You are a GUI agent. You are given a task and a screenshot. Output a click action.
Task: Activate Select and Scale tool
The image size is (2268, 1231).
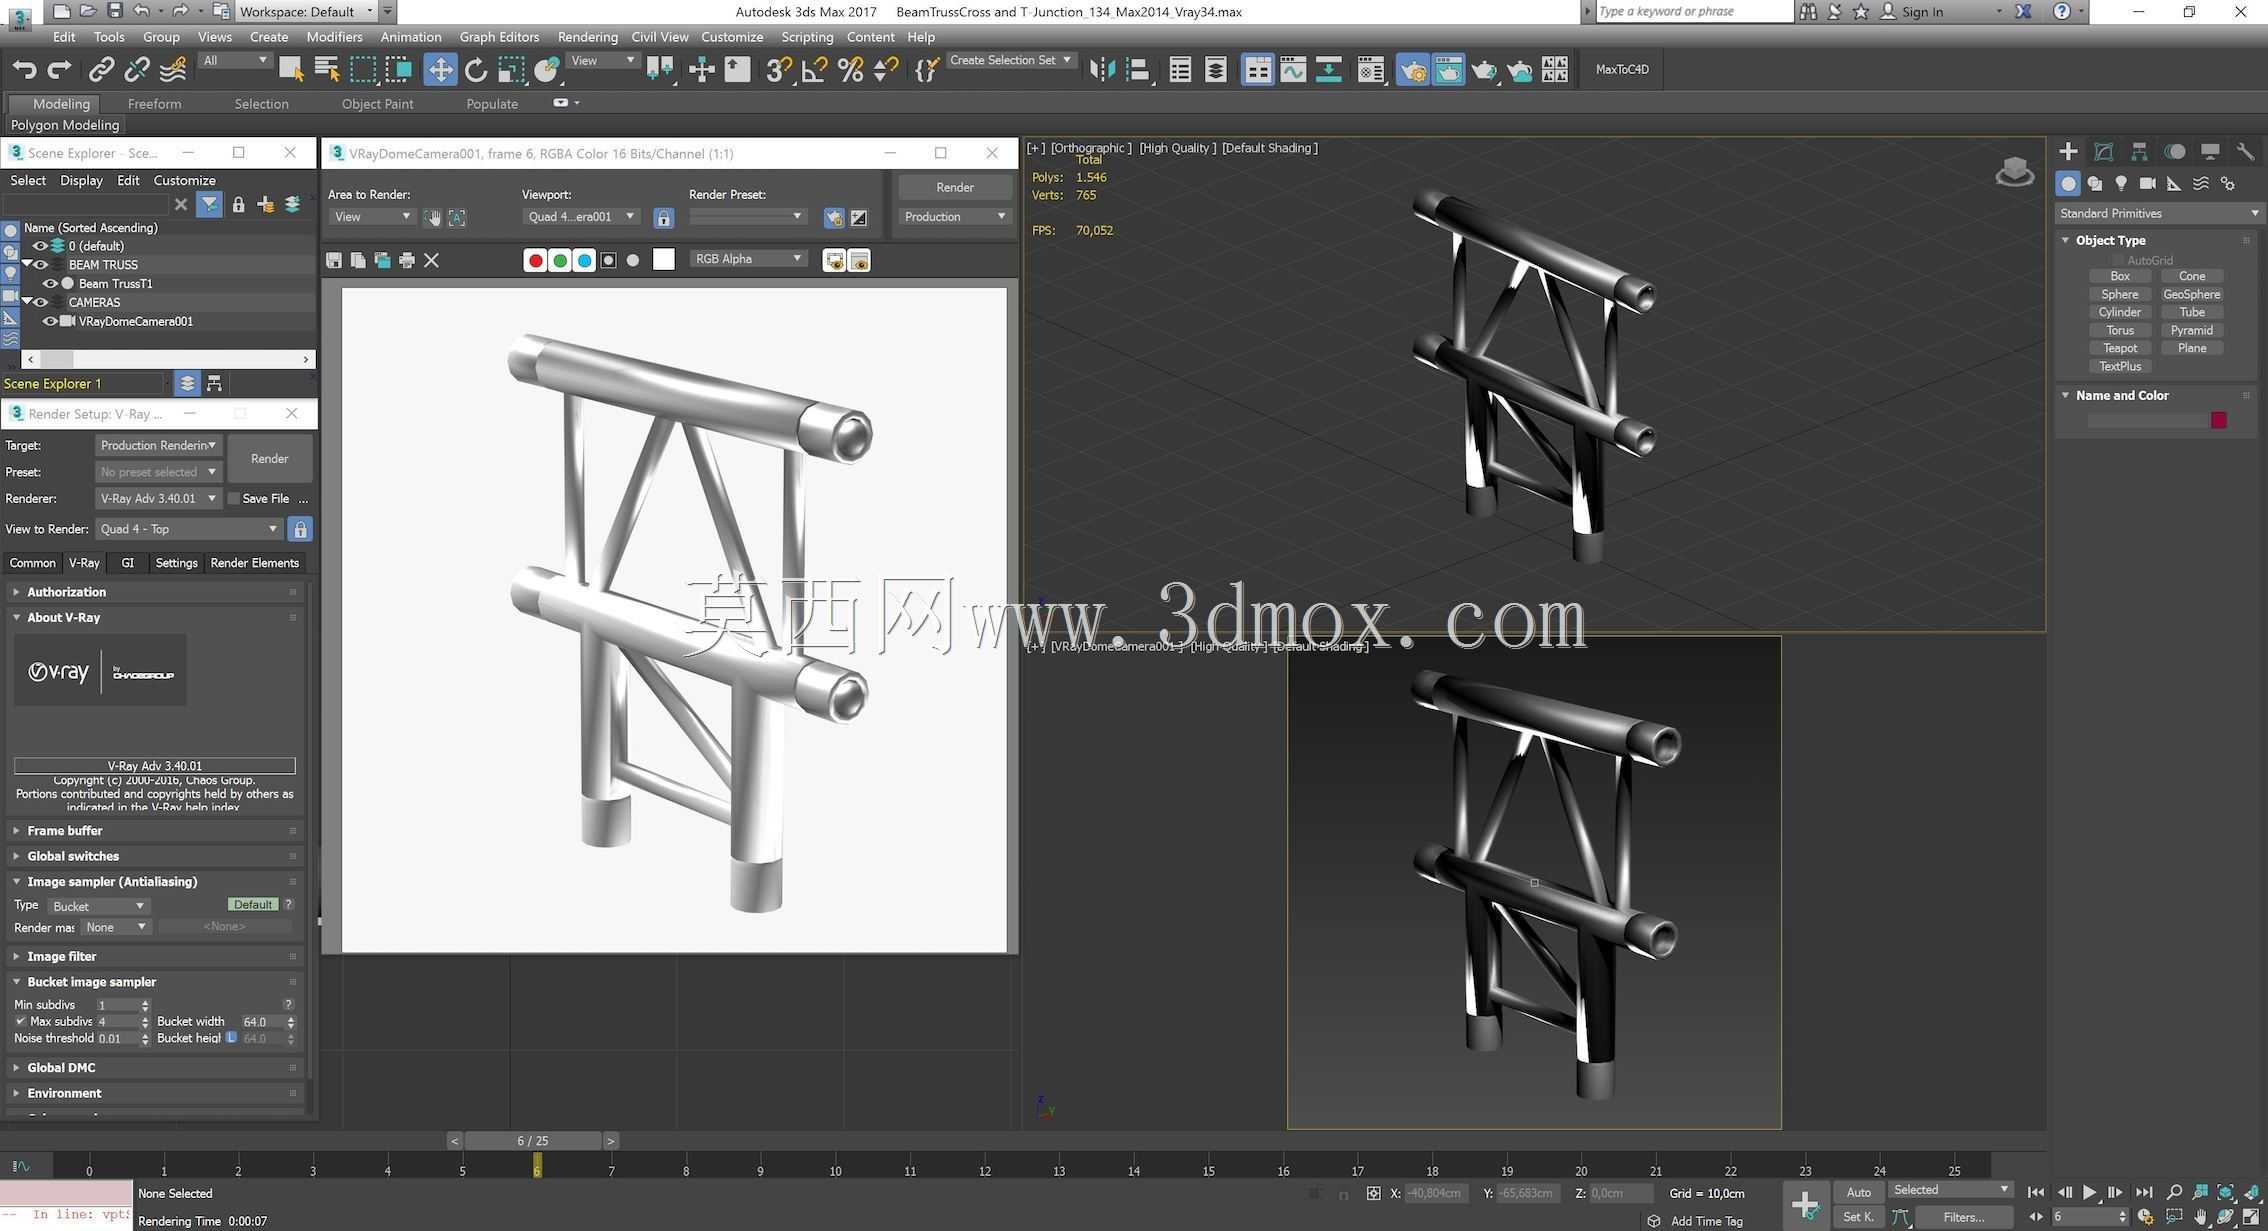point(511,70)
